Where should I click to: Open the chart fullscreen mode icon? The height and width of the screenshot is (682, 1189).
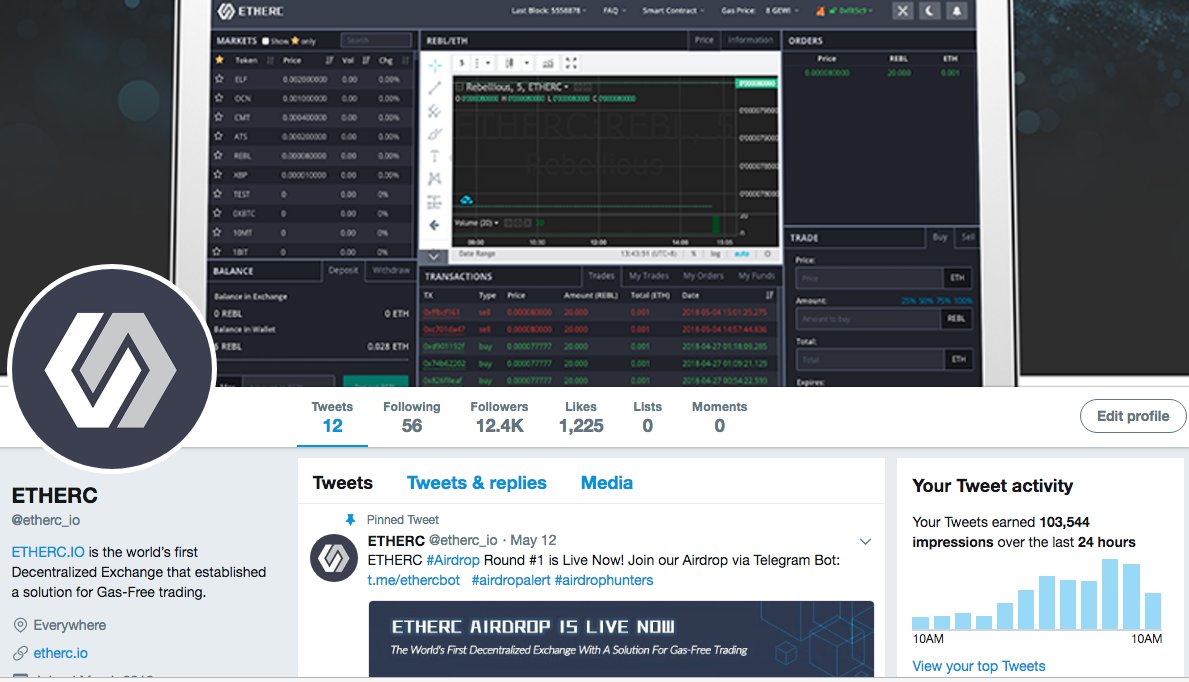pyautogui.click(x=572, y=63)
